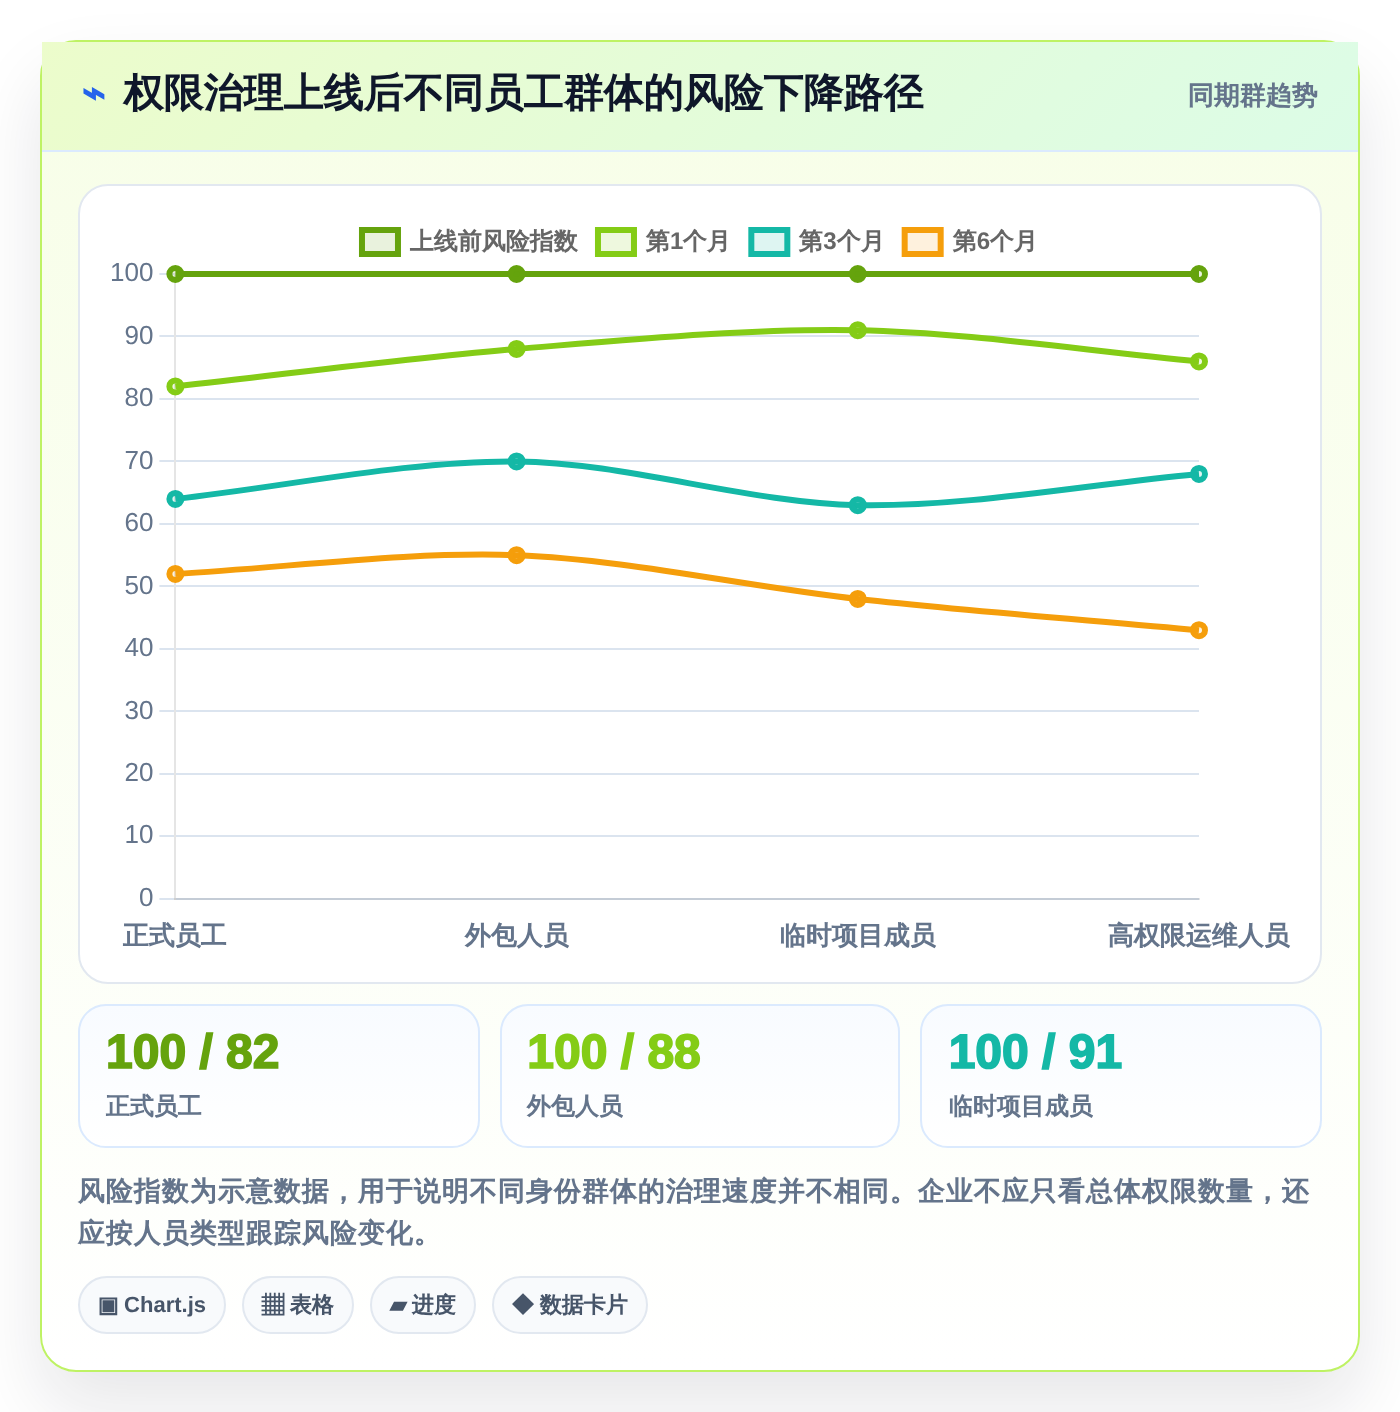1400x1412 pixels.
Task: Click the 第1个月 data point for 正式员工
Action: click(x=175, y=386)
